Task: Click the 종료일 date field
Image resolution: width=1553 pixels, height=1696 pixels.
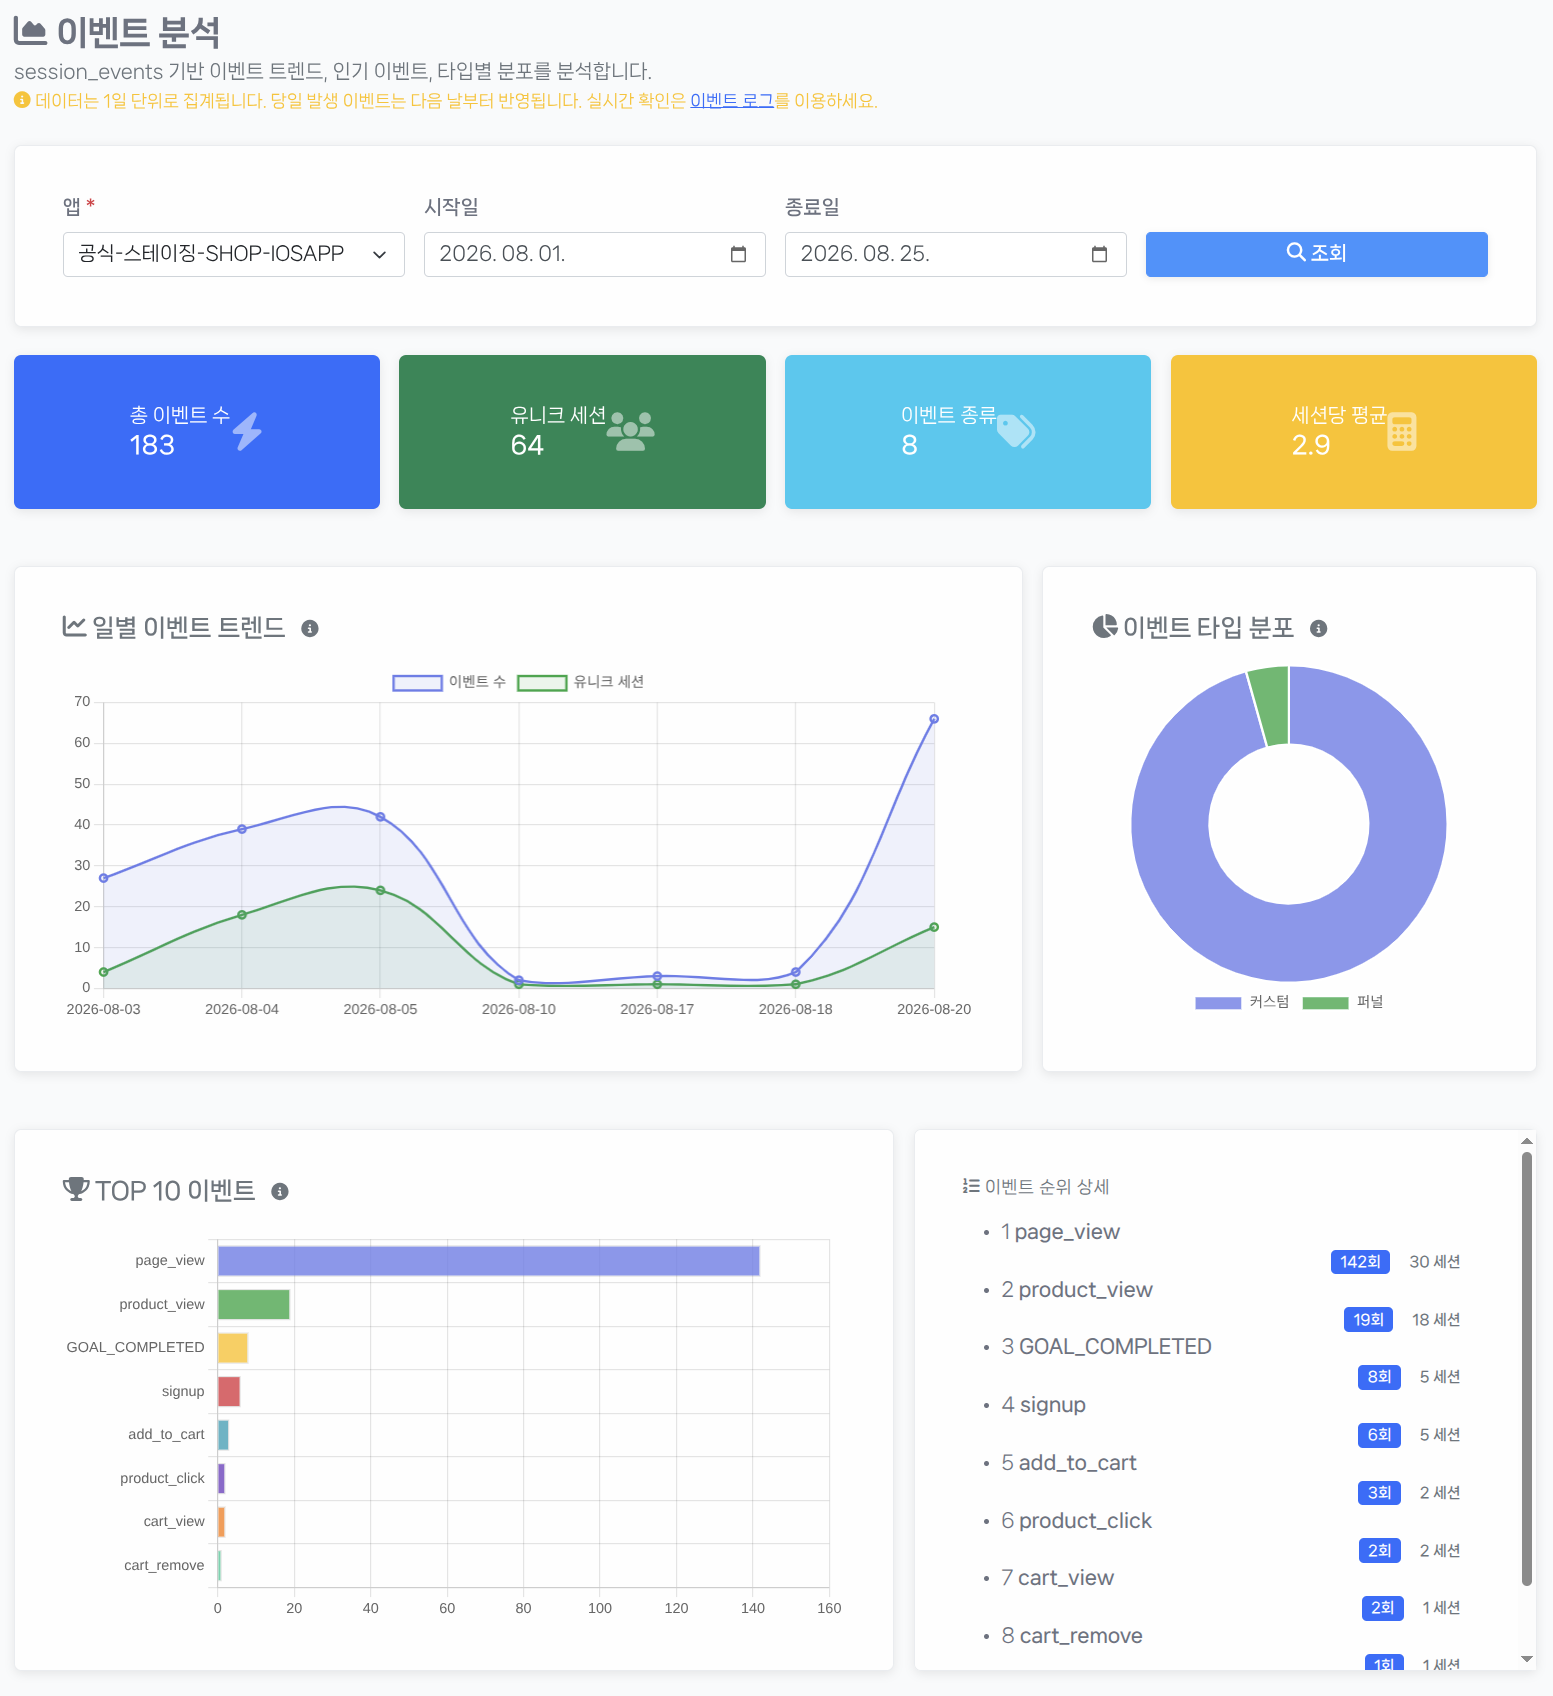Action: pos(956,254)
